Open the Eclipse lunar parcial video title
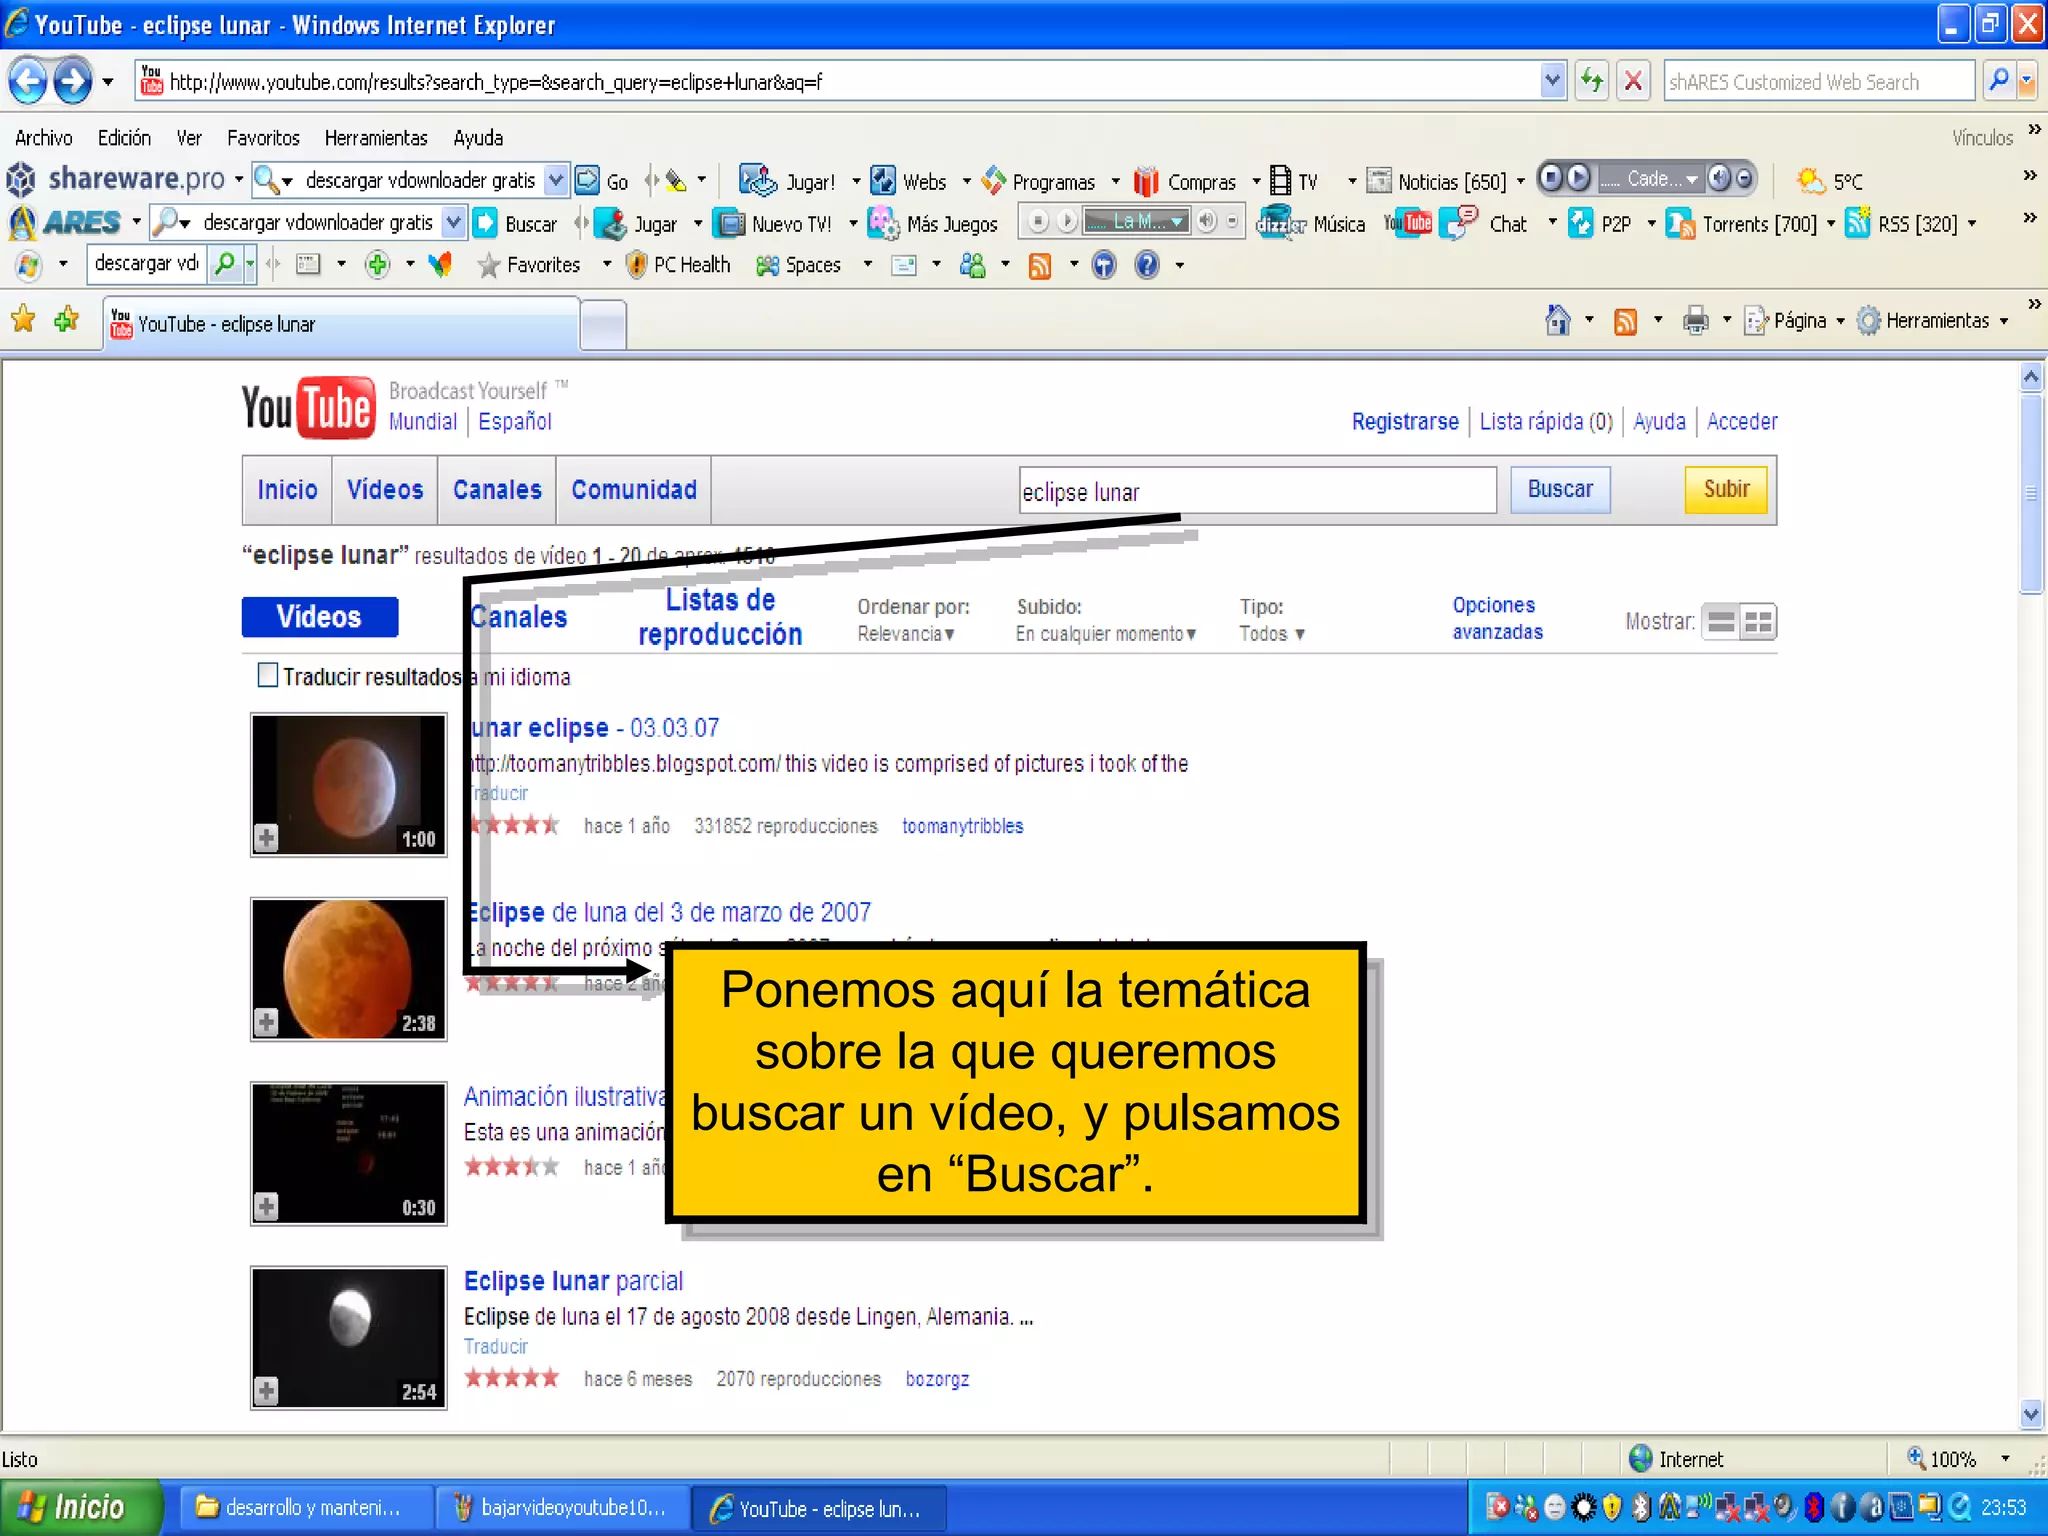The width and height of the screenshot is (2048, 1536). 573,1281
